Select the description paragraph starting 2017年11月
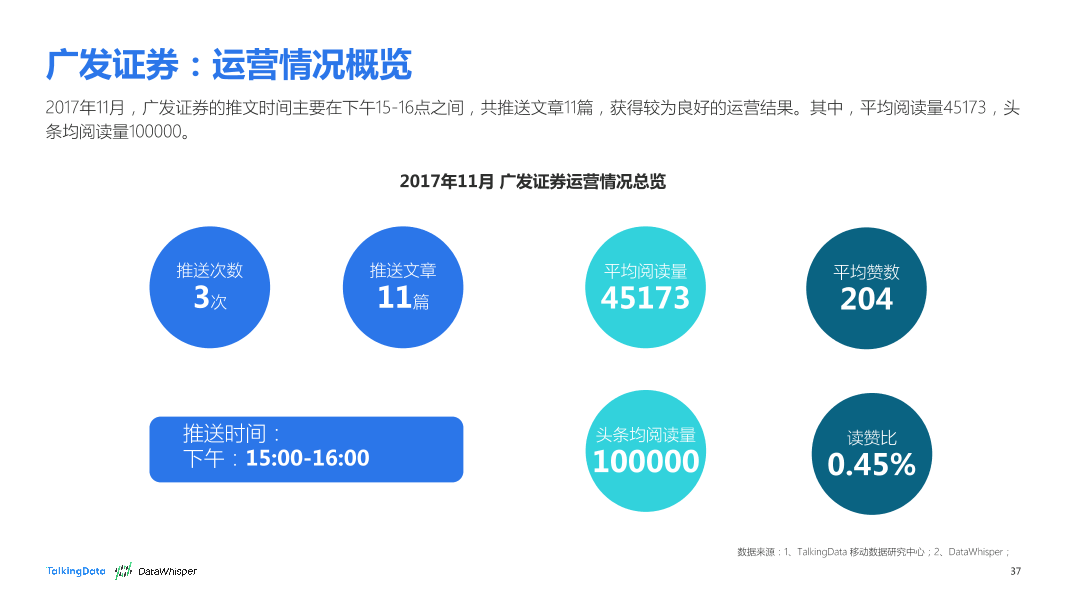Screen dimensions: 1066x599 532,120
